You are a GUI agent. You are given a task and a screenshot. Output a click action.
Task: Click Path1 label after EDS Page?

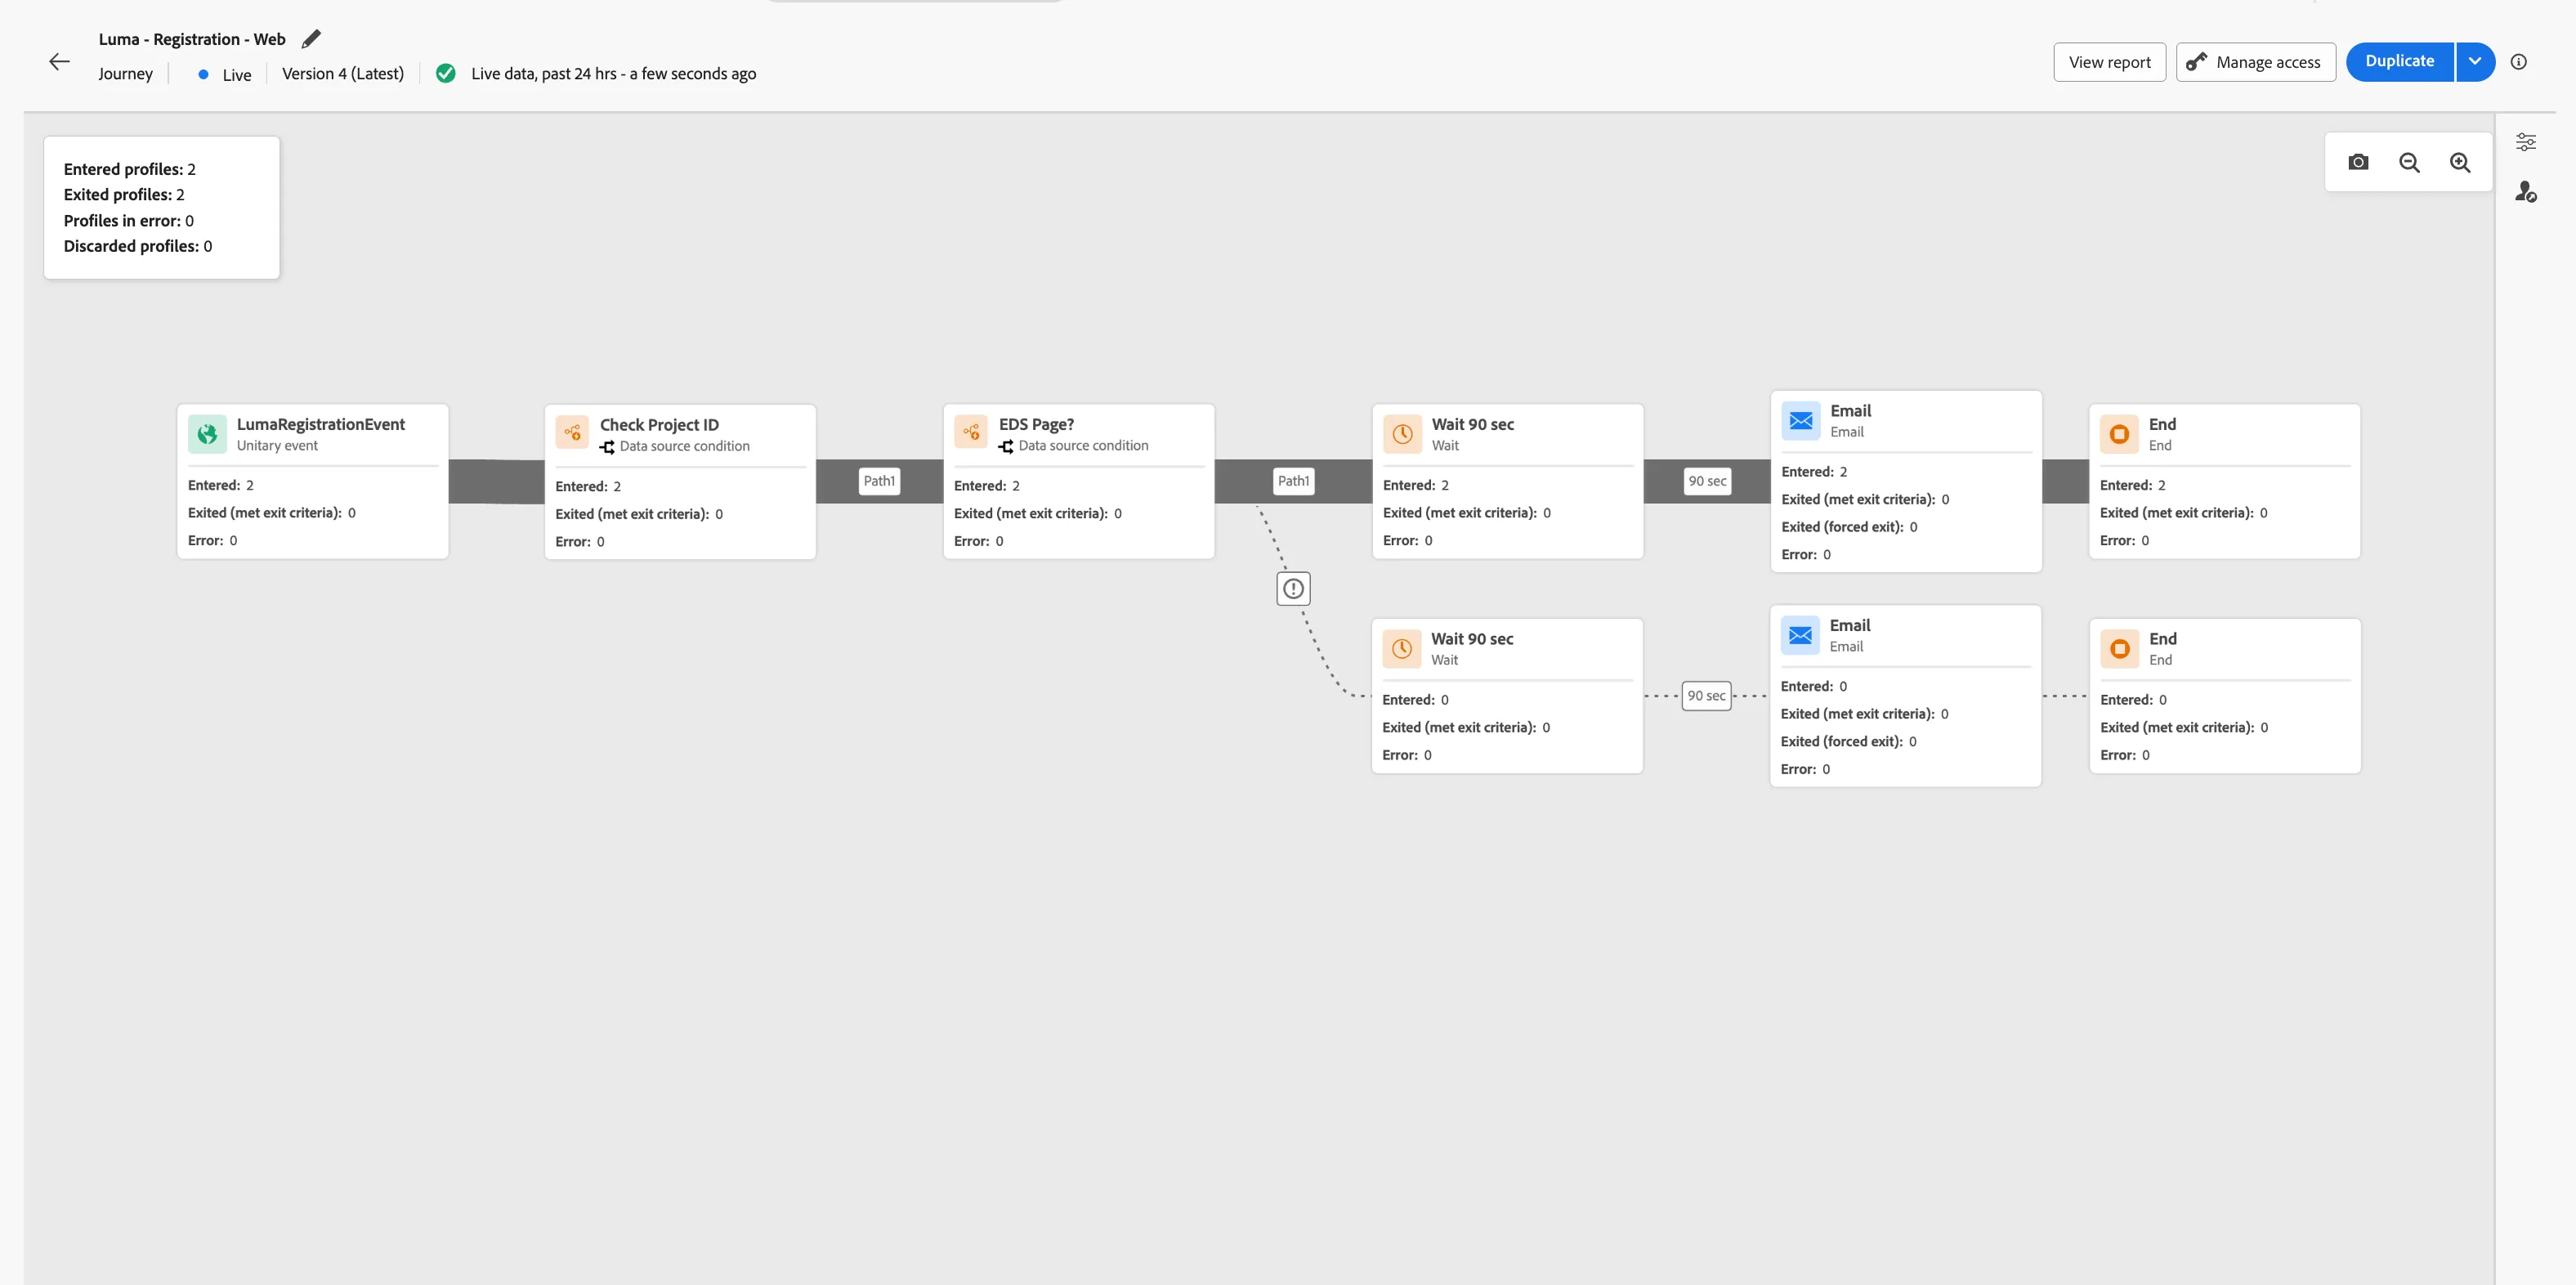pyautogui.click(x=1293, y=481)
